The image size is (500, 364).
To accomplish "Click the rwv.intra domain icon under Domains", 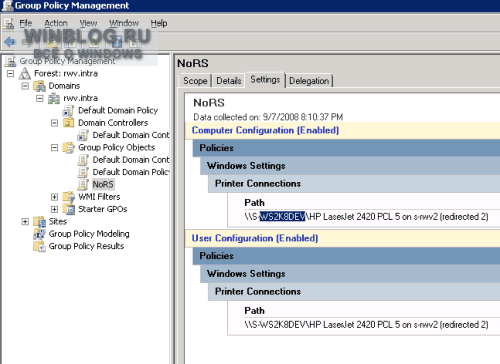I will [x=54, y=98].
